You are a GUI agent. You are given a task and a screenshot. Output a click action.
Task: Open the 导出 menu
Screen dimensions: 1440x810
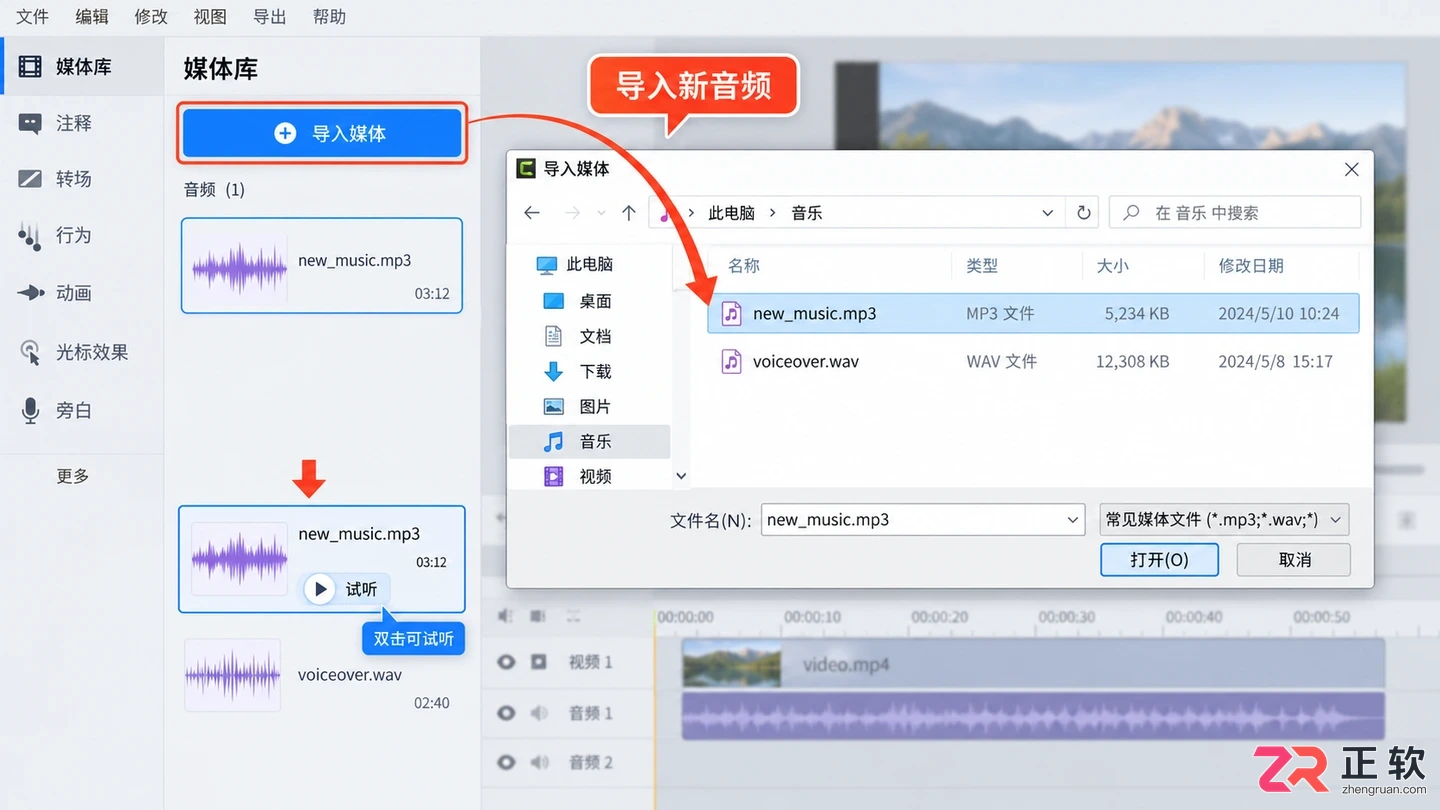tap(269, 17)
